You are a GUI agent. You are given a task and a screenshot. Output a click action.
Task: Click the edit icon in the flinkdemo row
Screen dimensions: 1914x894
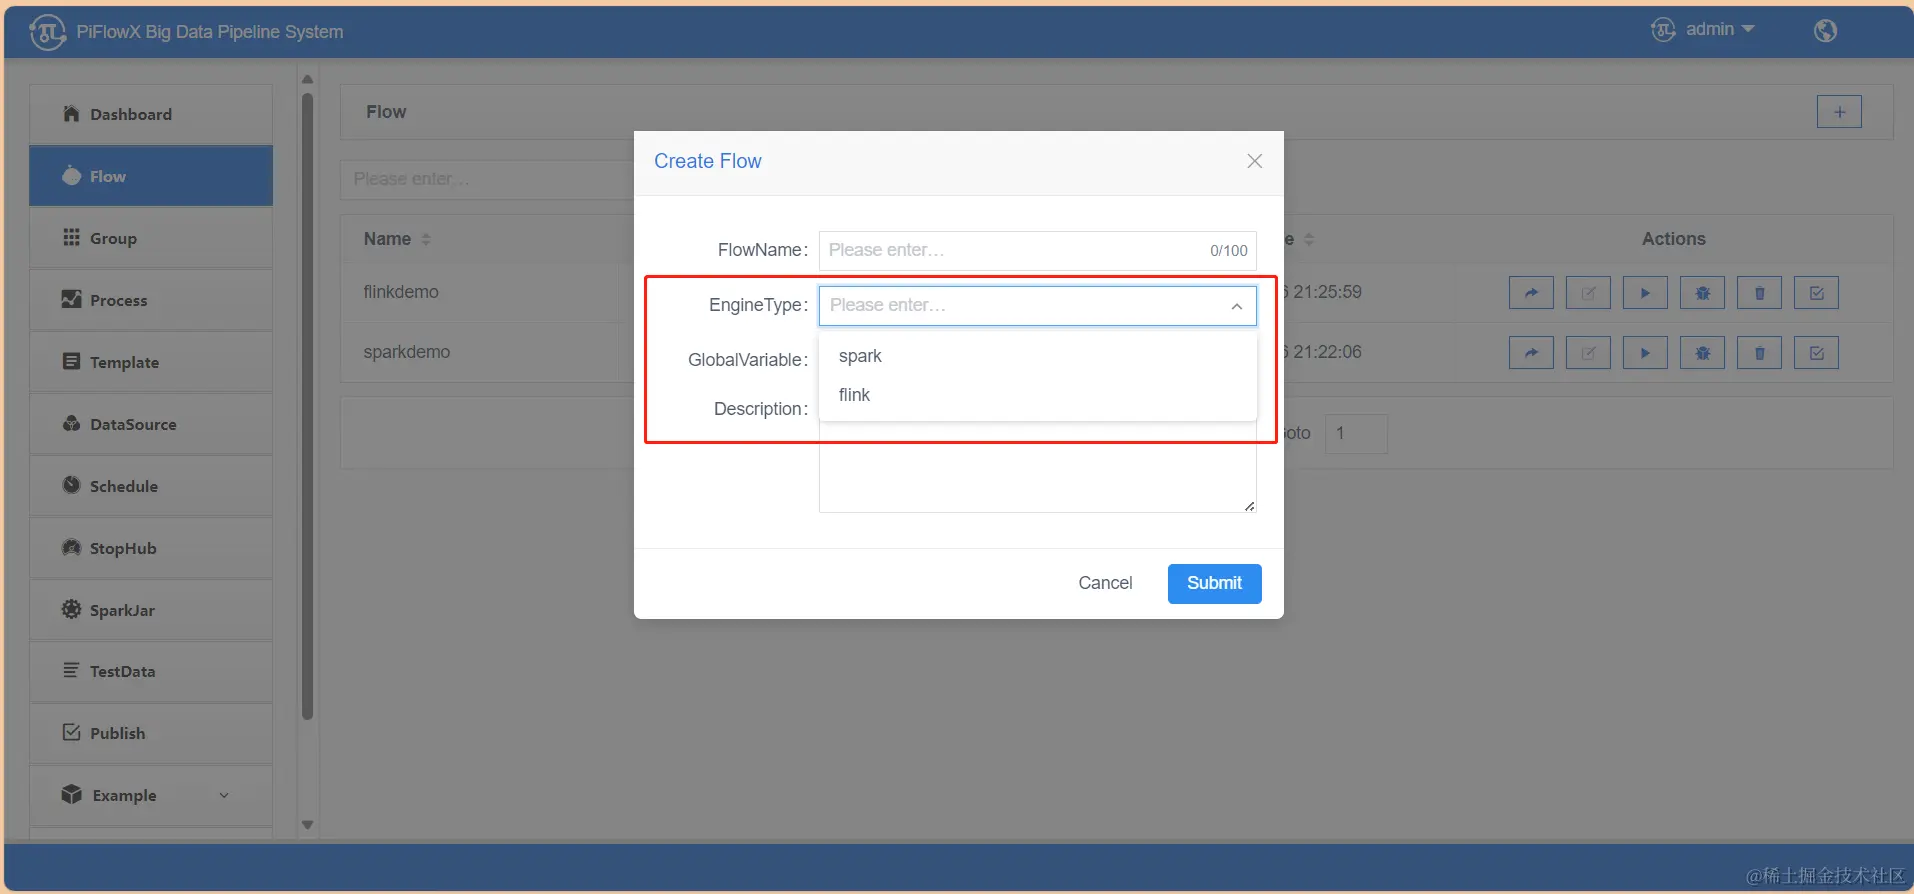(x=1588, y=293)
